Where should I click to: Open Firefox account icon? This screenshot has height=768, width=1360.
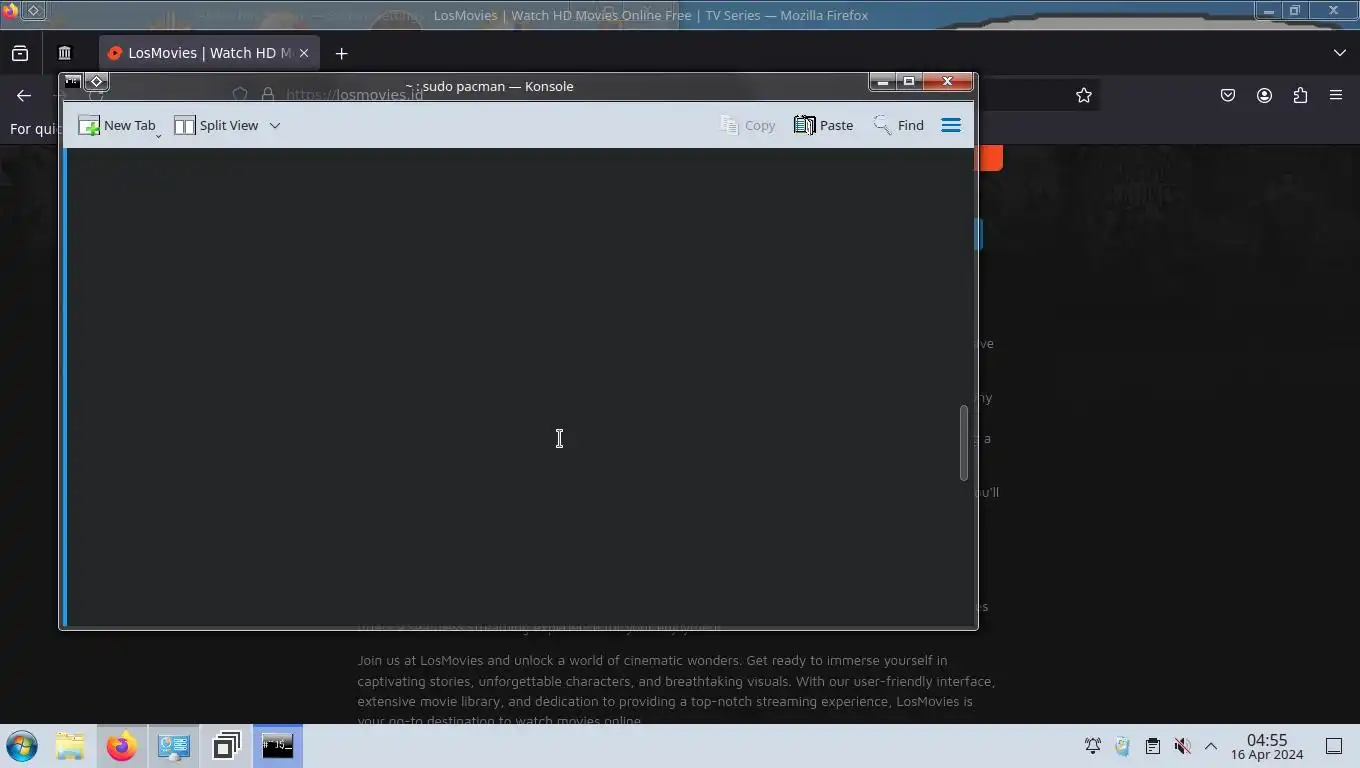coord(1264,95)
